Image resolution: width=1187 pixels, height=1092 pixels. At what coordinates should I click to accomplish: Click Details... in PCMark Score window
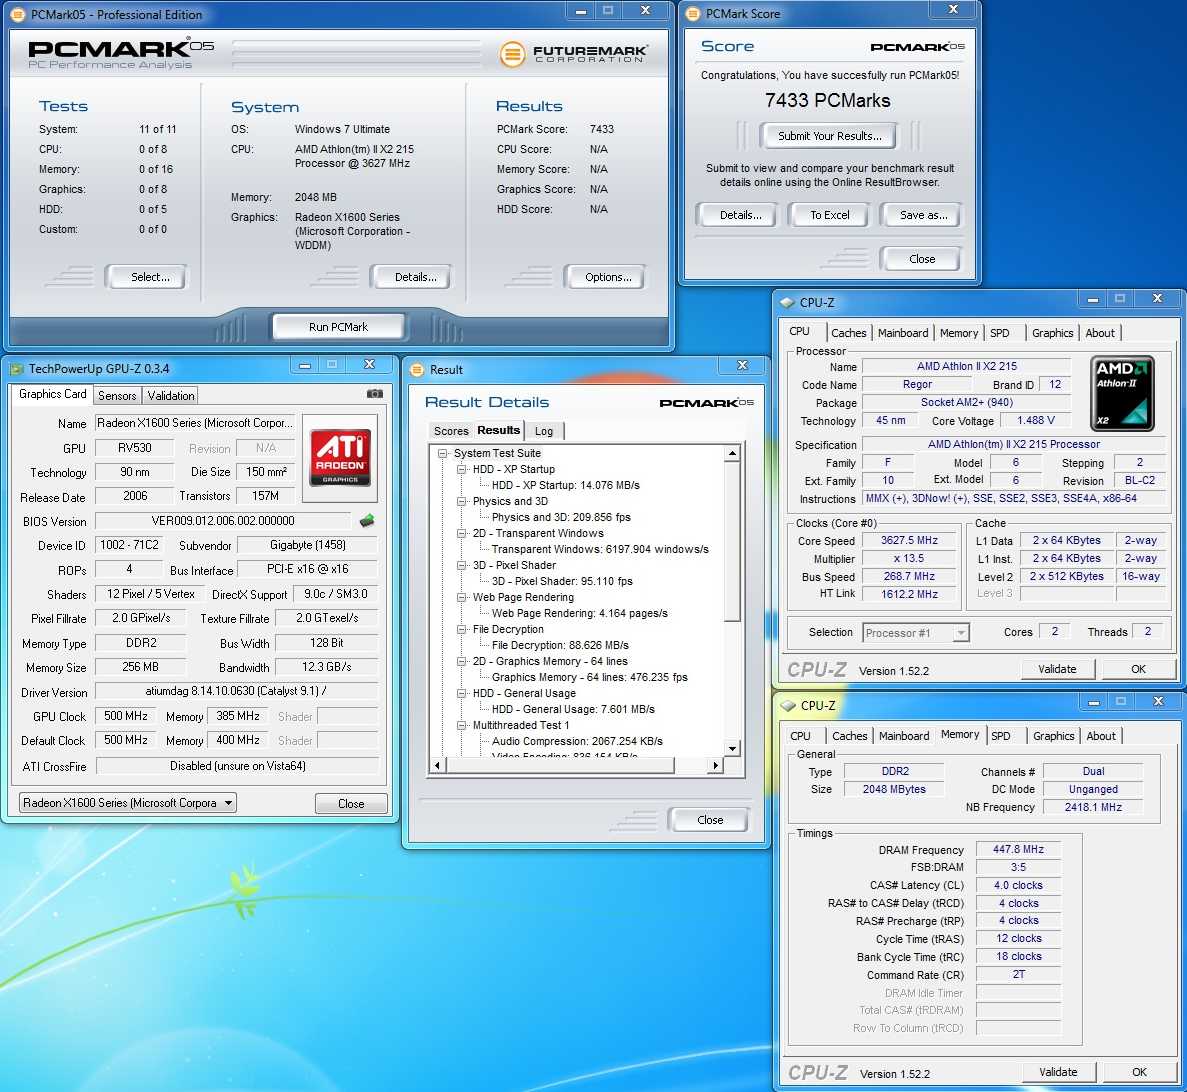click(740, 215)
